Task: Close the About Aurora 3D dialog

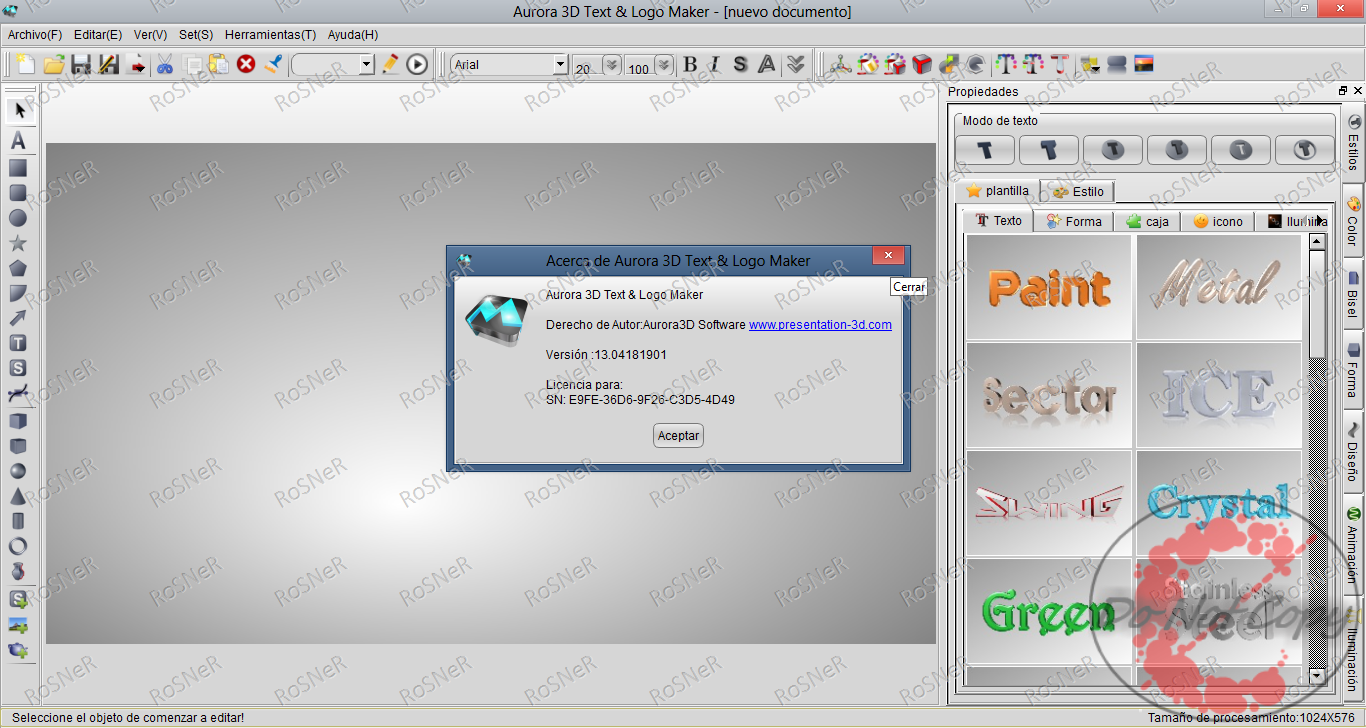Action: [888, 256]
